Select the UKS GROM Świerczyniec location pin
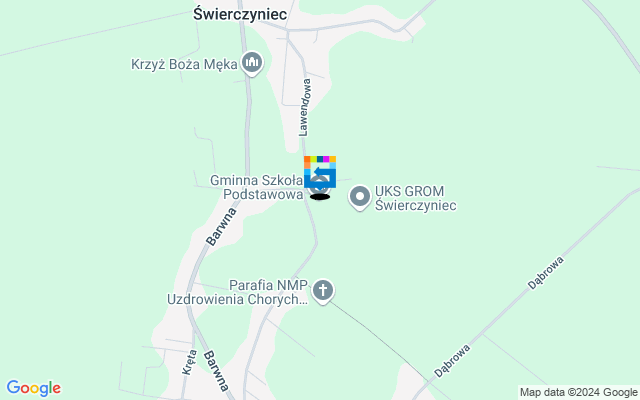 click(x=360, y=198)
